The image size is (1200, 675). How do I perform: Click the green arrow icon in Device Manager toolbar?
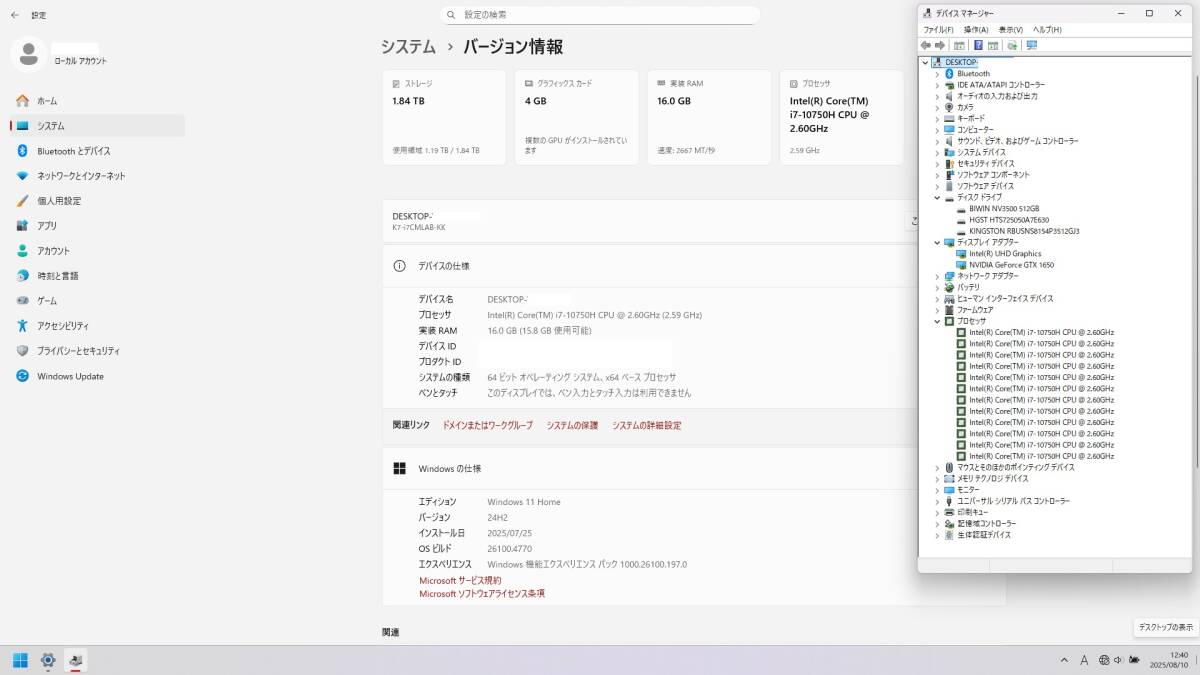(x=1012, y=45)
